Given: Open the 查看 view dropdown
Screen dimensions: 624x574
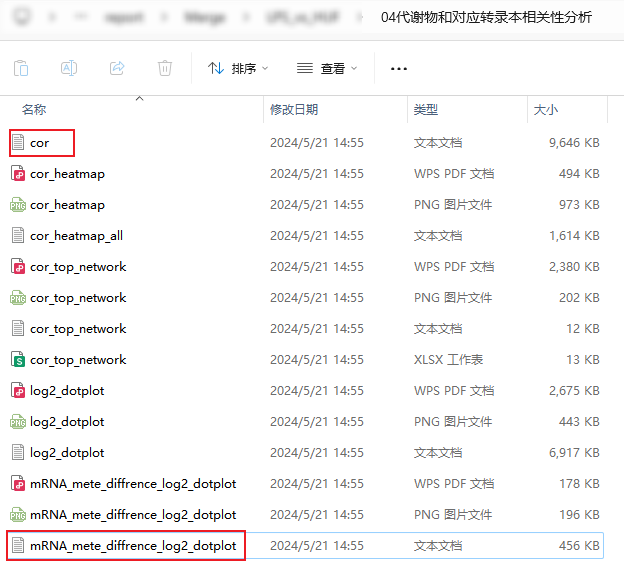Looking at the screenshot, I should click(327, 68).
